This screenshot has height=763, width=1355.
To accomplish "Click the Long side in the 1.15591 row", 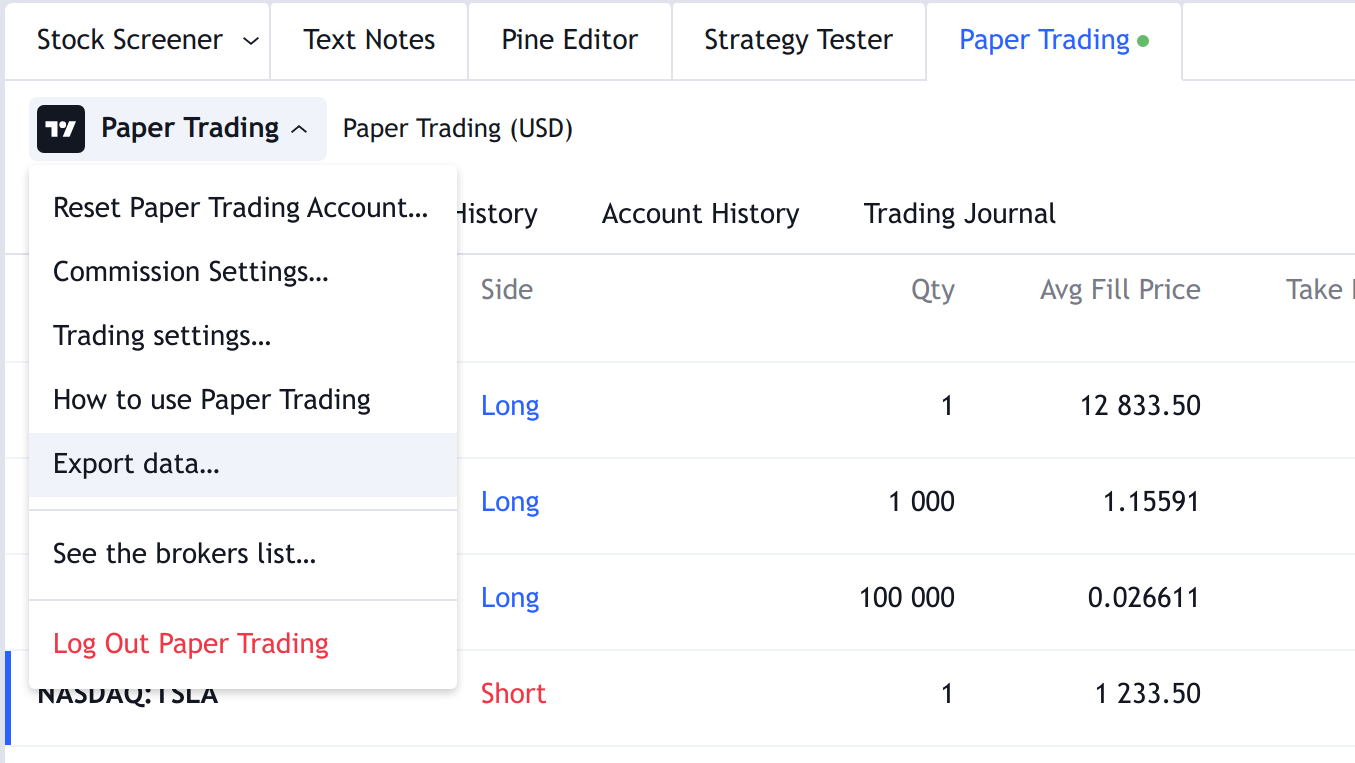I will click(510, 502).
